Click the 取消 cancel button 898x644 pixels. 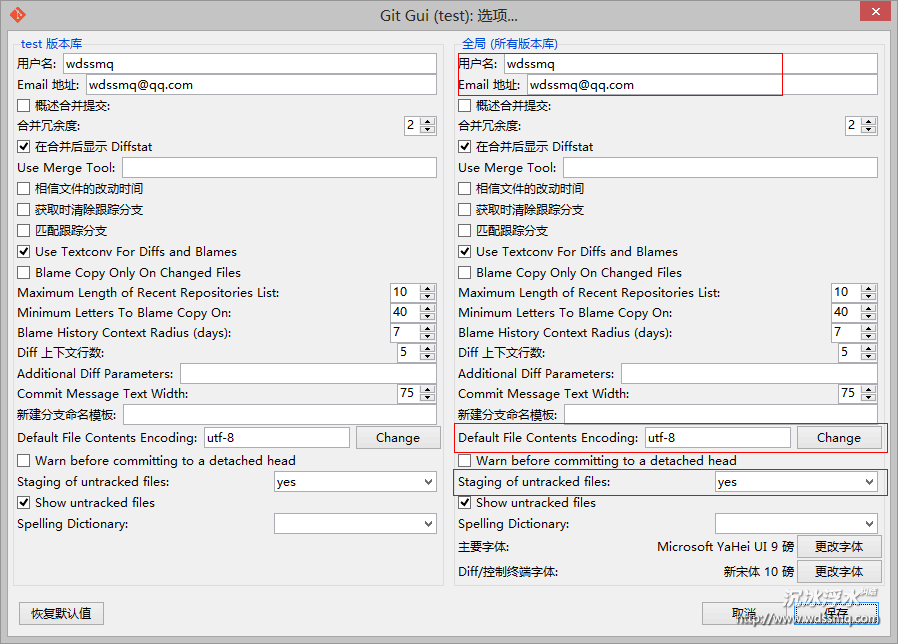coord(744,613)
